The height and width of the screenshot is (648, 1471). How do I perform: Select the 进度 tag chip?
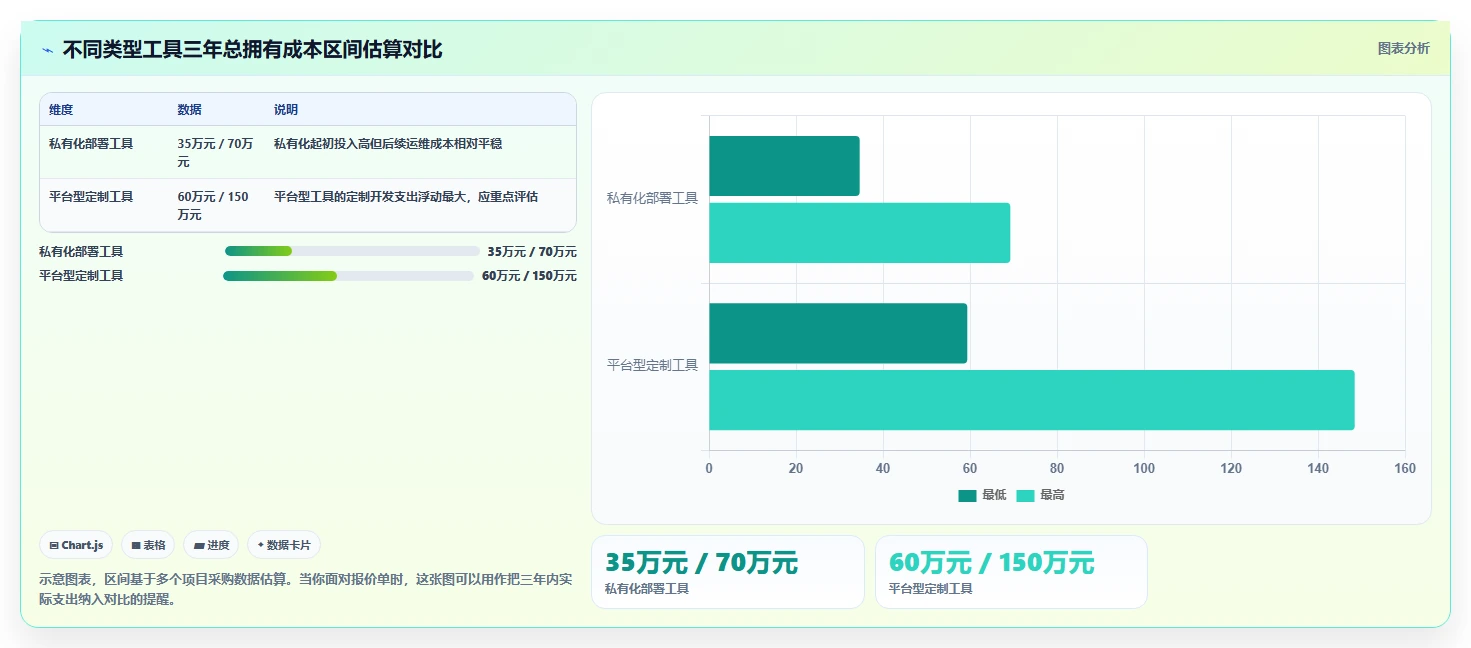(211, 545)
